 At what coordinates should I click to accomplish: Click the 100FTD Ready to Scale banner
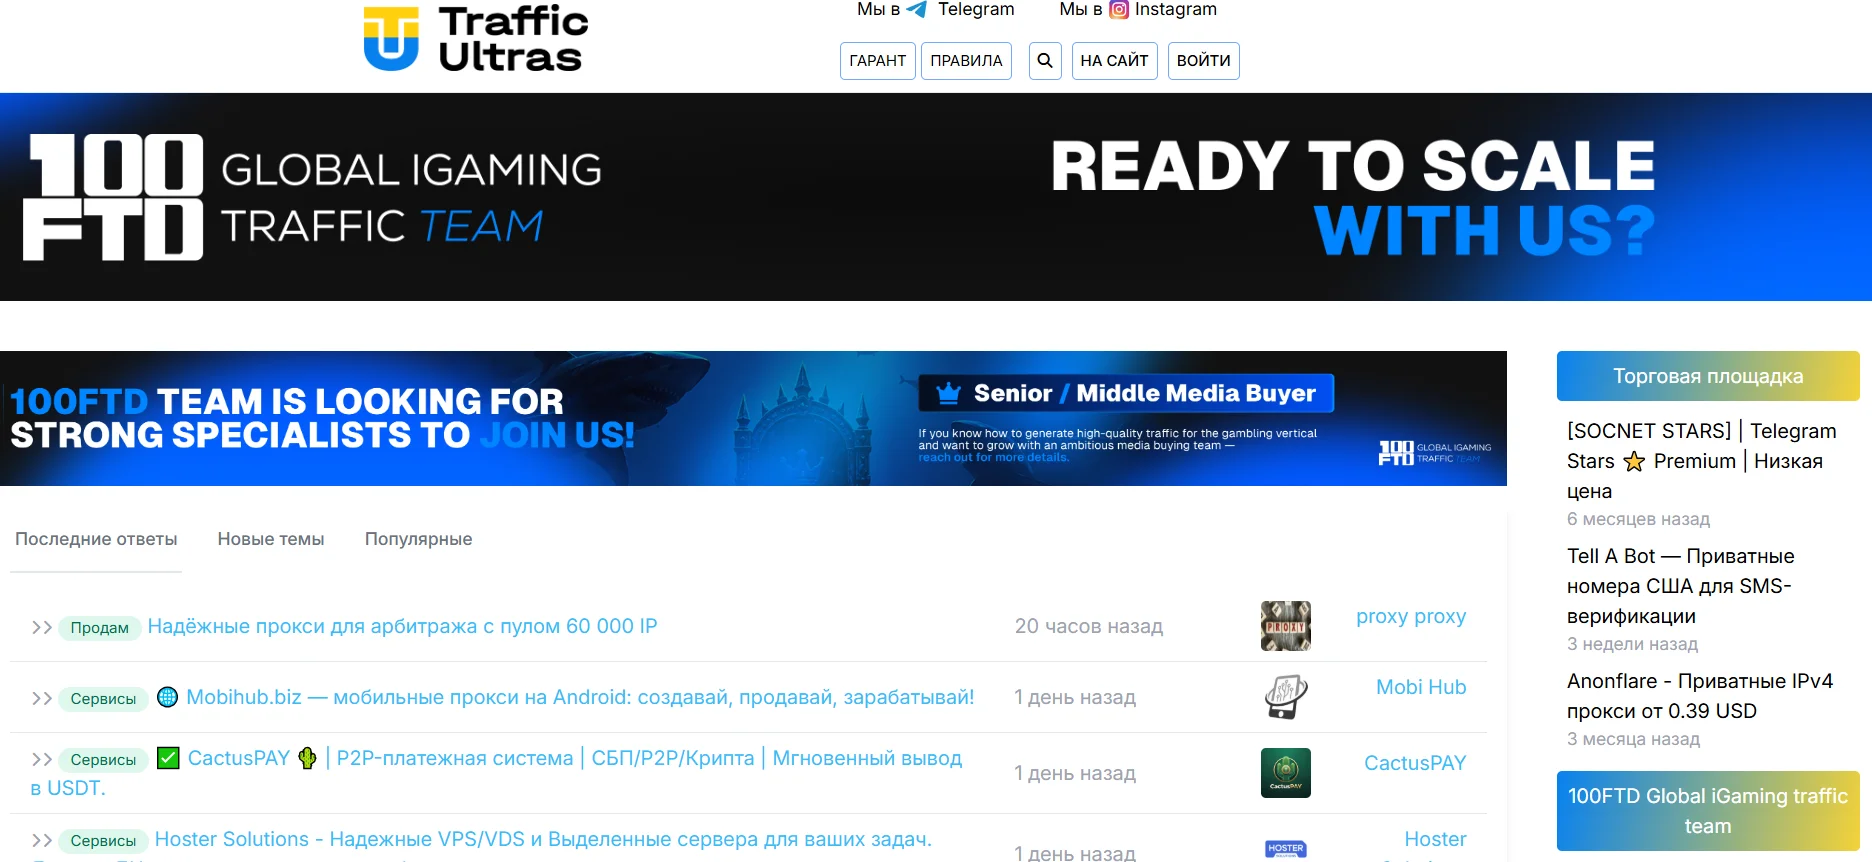pos(936,197)
